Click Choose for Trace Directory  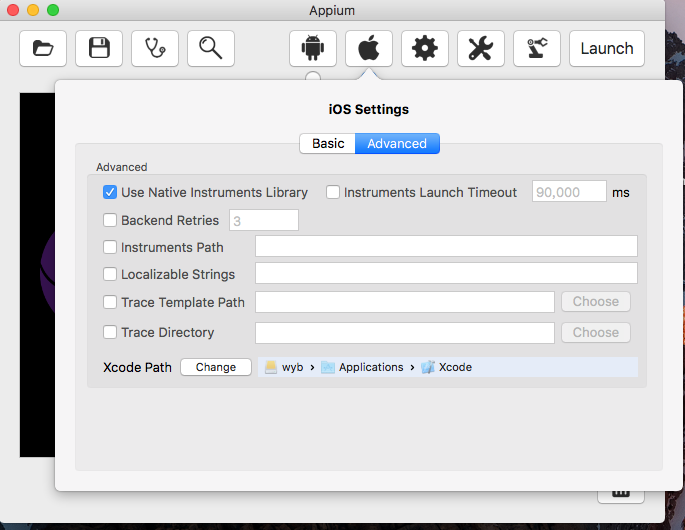click(596, 333)
